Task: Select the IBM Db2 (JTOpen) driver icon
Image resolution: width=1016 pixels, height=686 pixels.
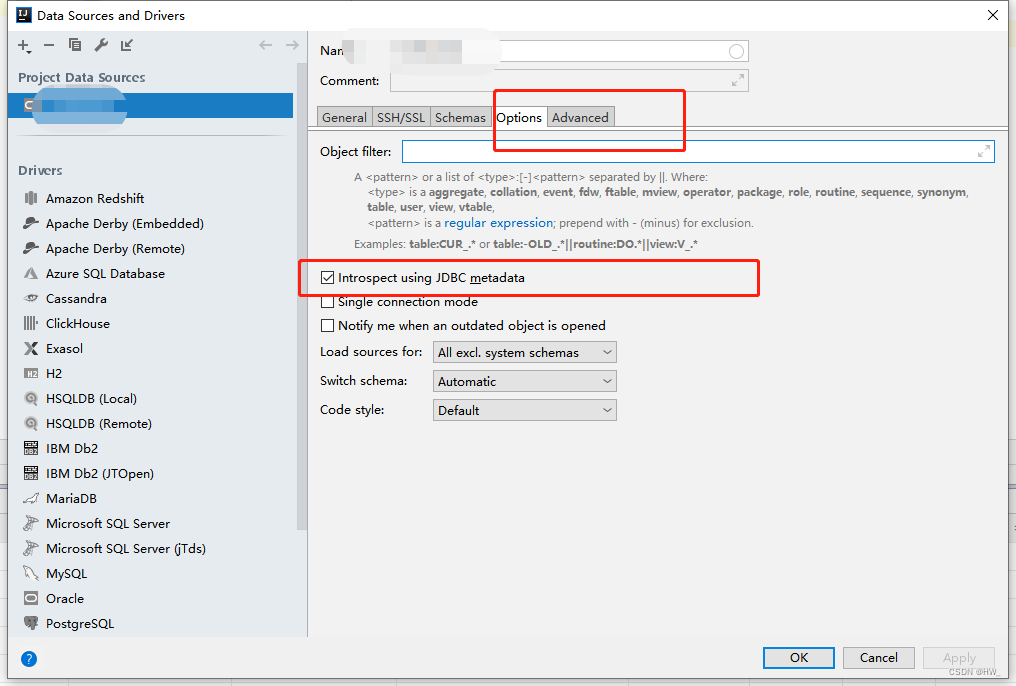Action: click(30, 474)
